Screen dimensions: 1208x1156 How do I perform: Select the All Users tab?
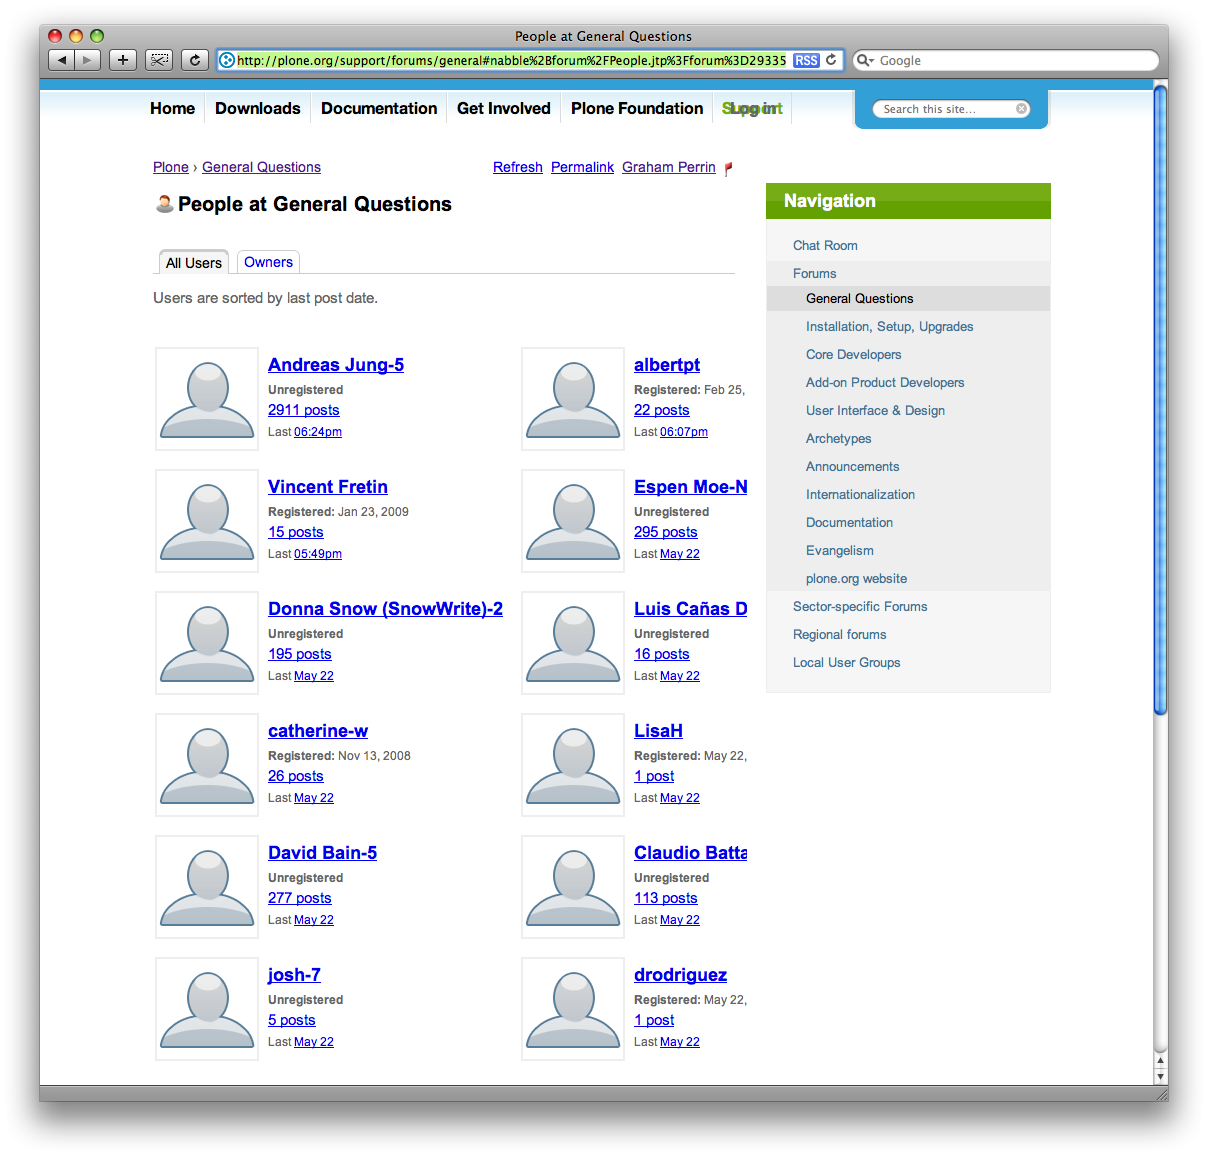194,263
